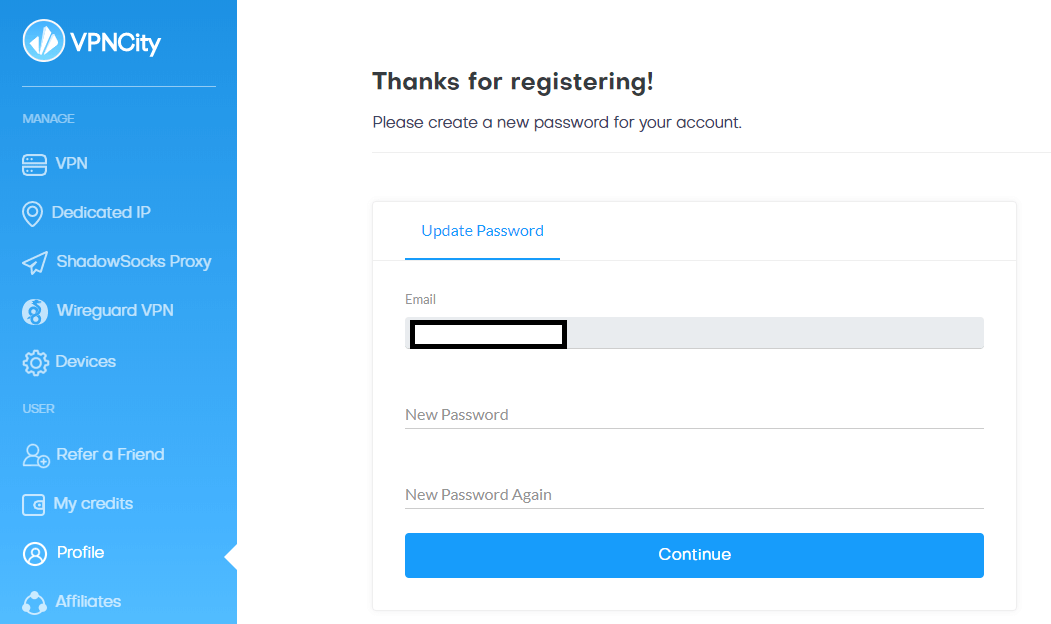The width and height of the screenshot is (1051, 624).
Task: Click the disabled Email field
Action: point(694,333)
